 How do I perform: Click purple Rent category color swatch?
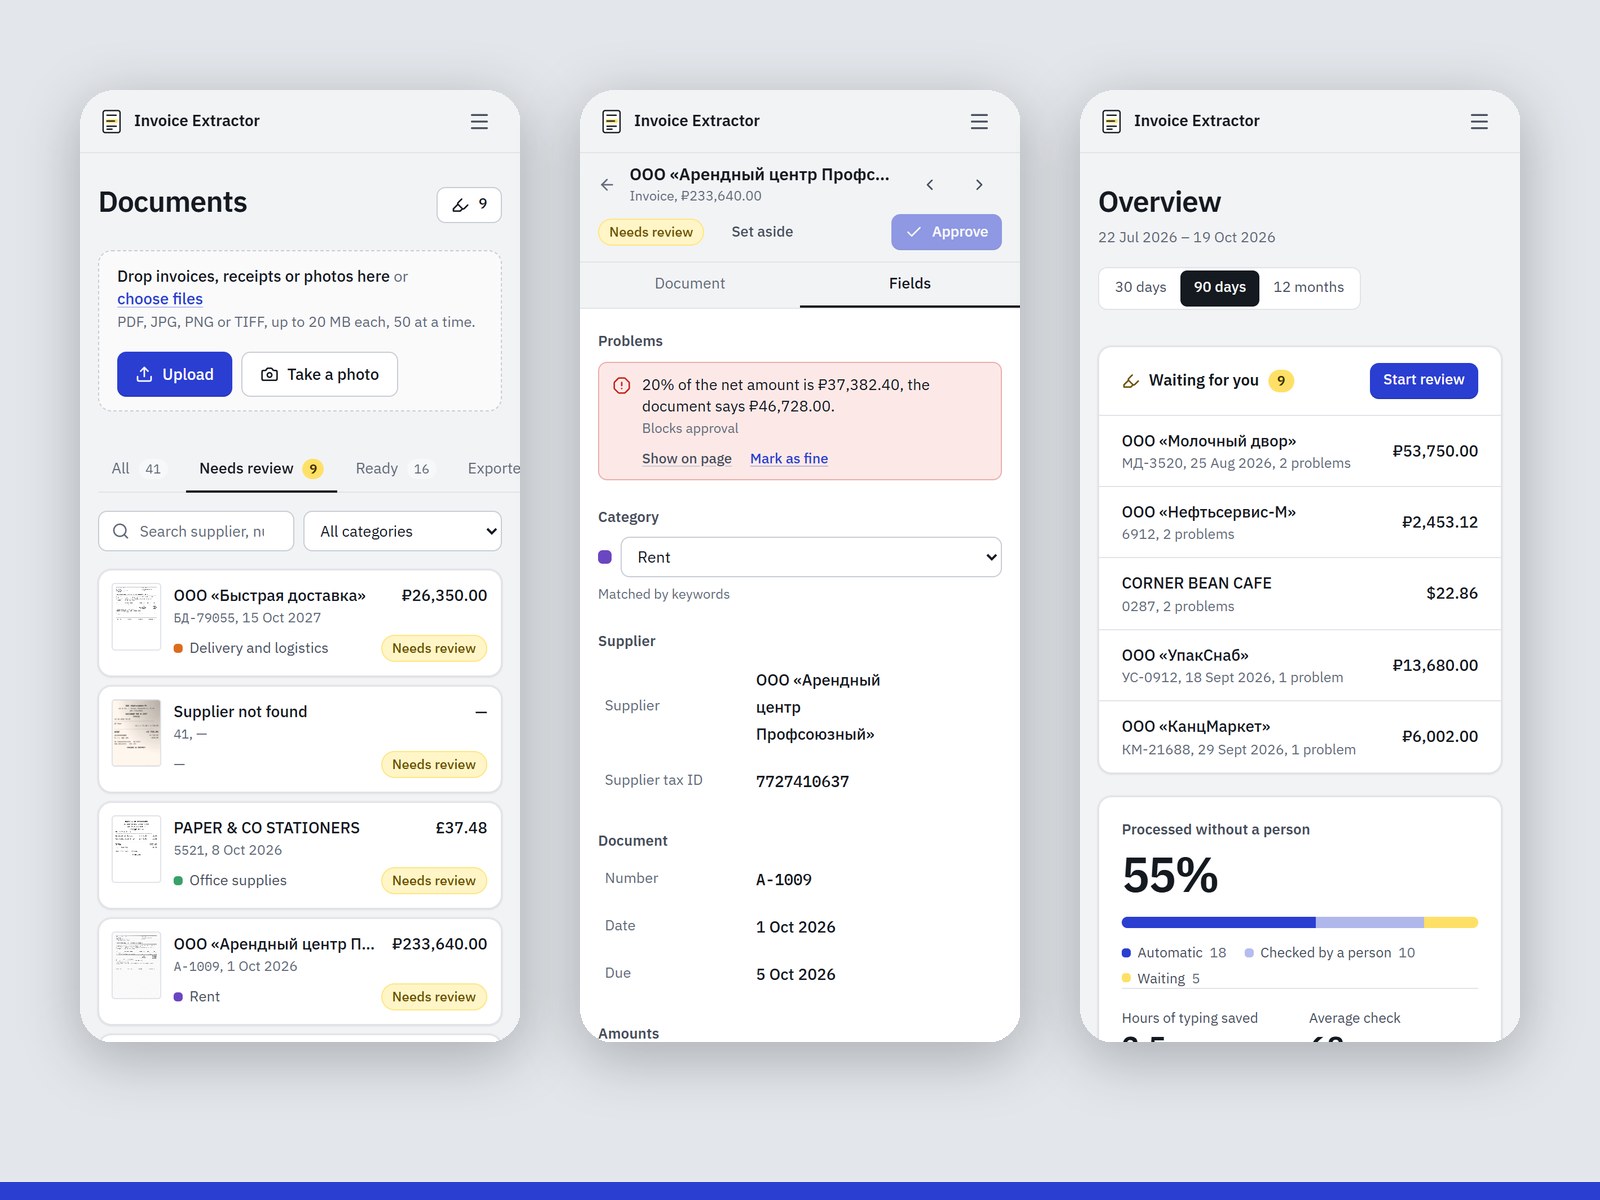605,557
